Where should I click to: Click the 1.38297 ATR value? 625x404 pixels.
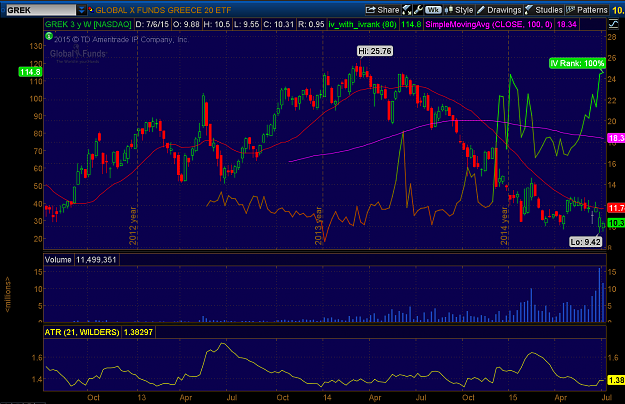point(138,332)
